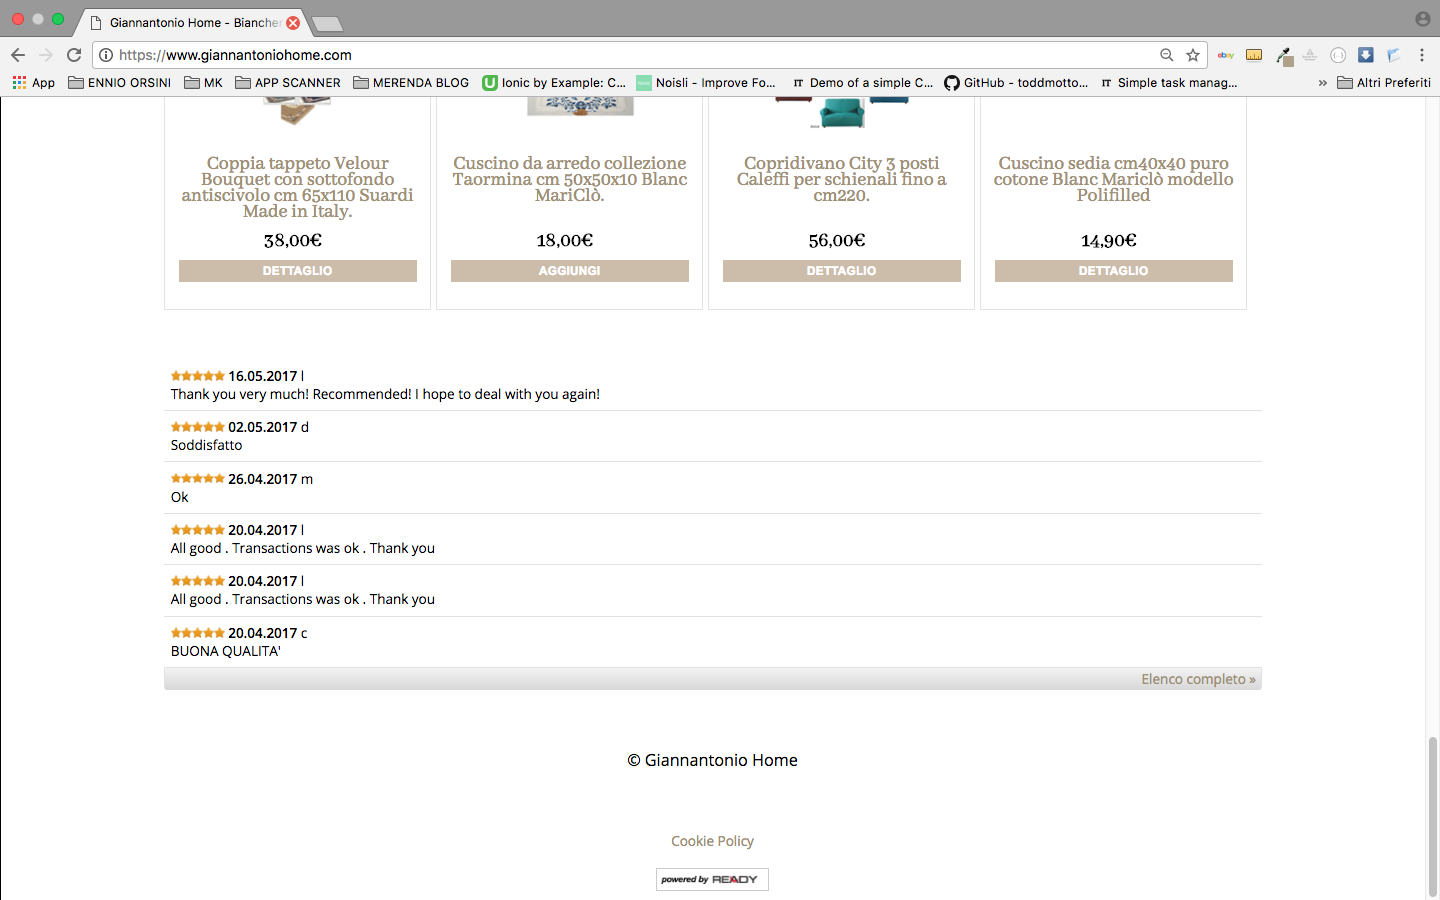The height and width of the screenshot is (900, 1440).
Task: Open the Cuscino da arredo Taormina title
Action: click(570, 179)
